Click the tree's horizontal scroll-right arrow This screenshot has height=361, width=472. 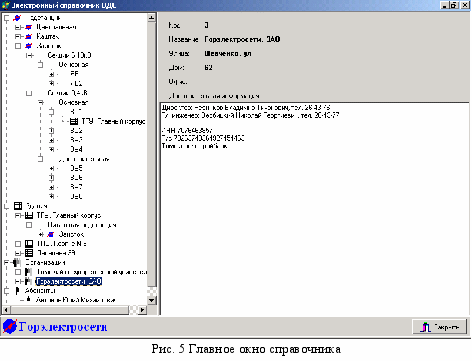[x=142, y=310]
